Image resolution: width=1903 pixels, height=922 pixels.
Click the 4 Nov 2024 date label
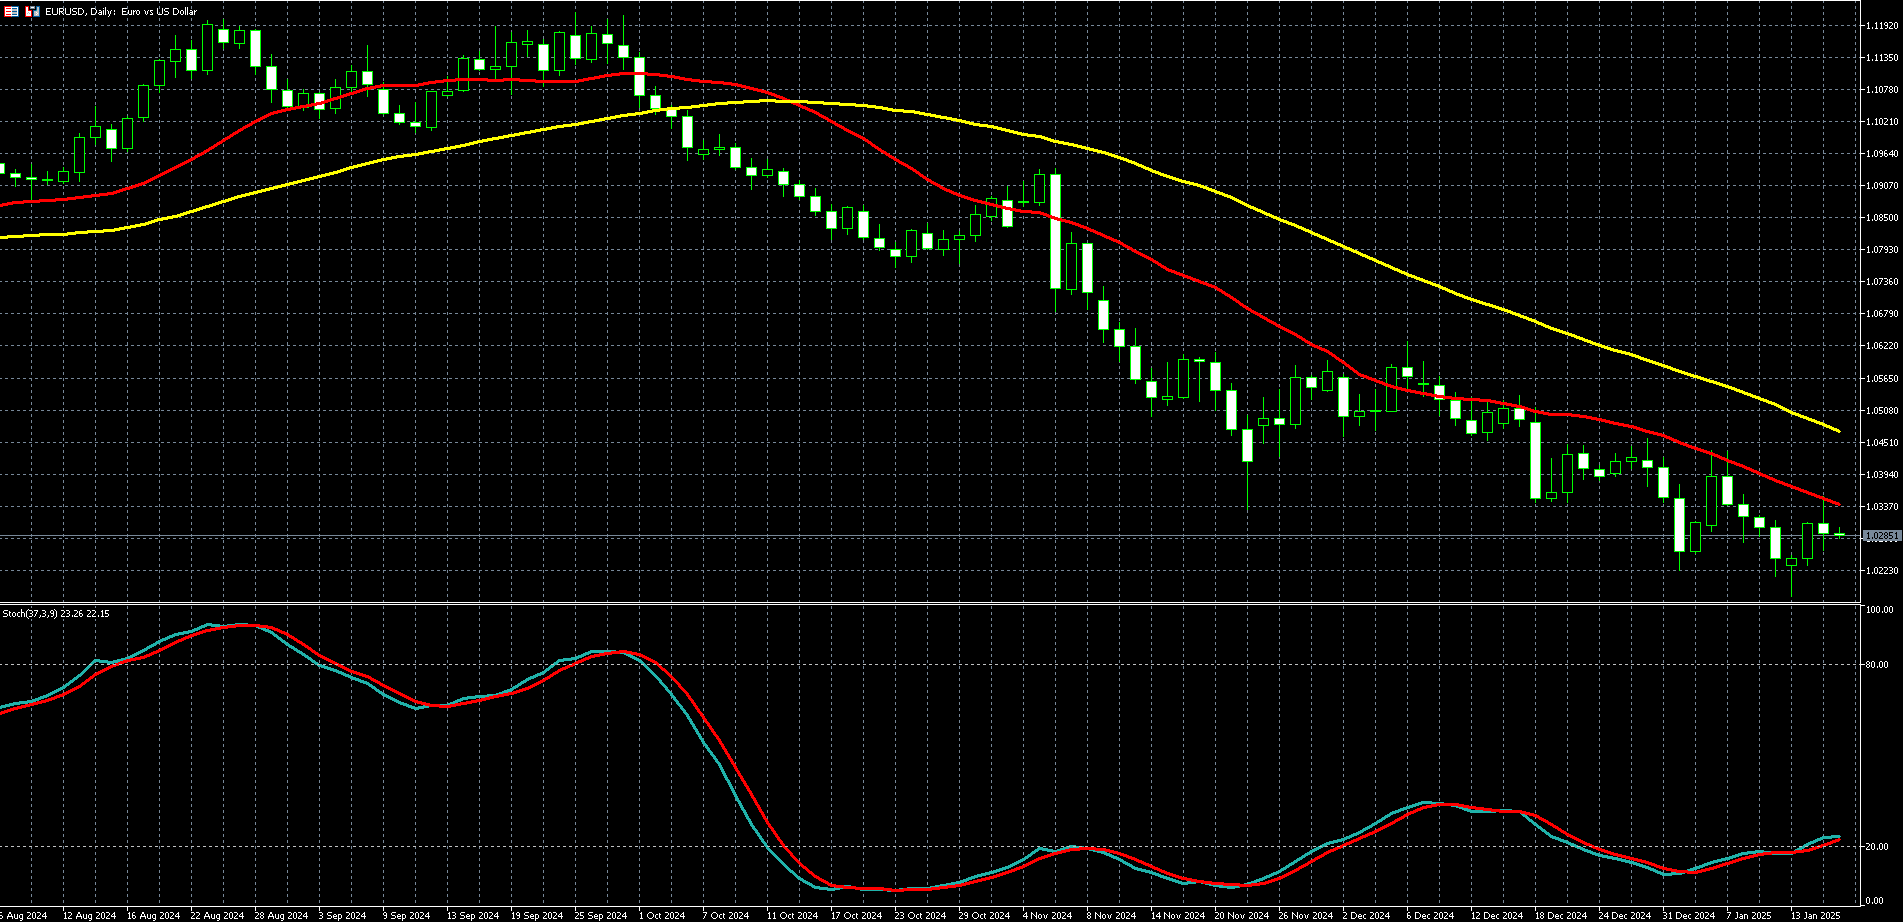coord(1047,915)
